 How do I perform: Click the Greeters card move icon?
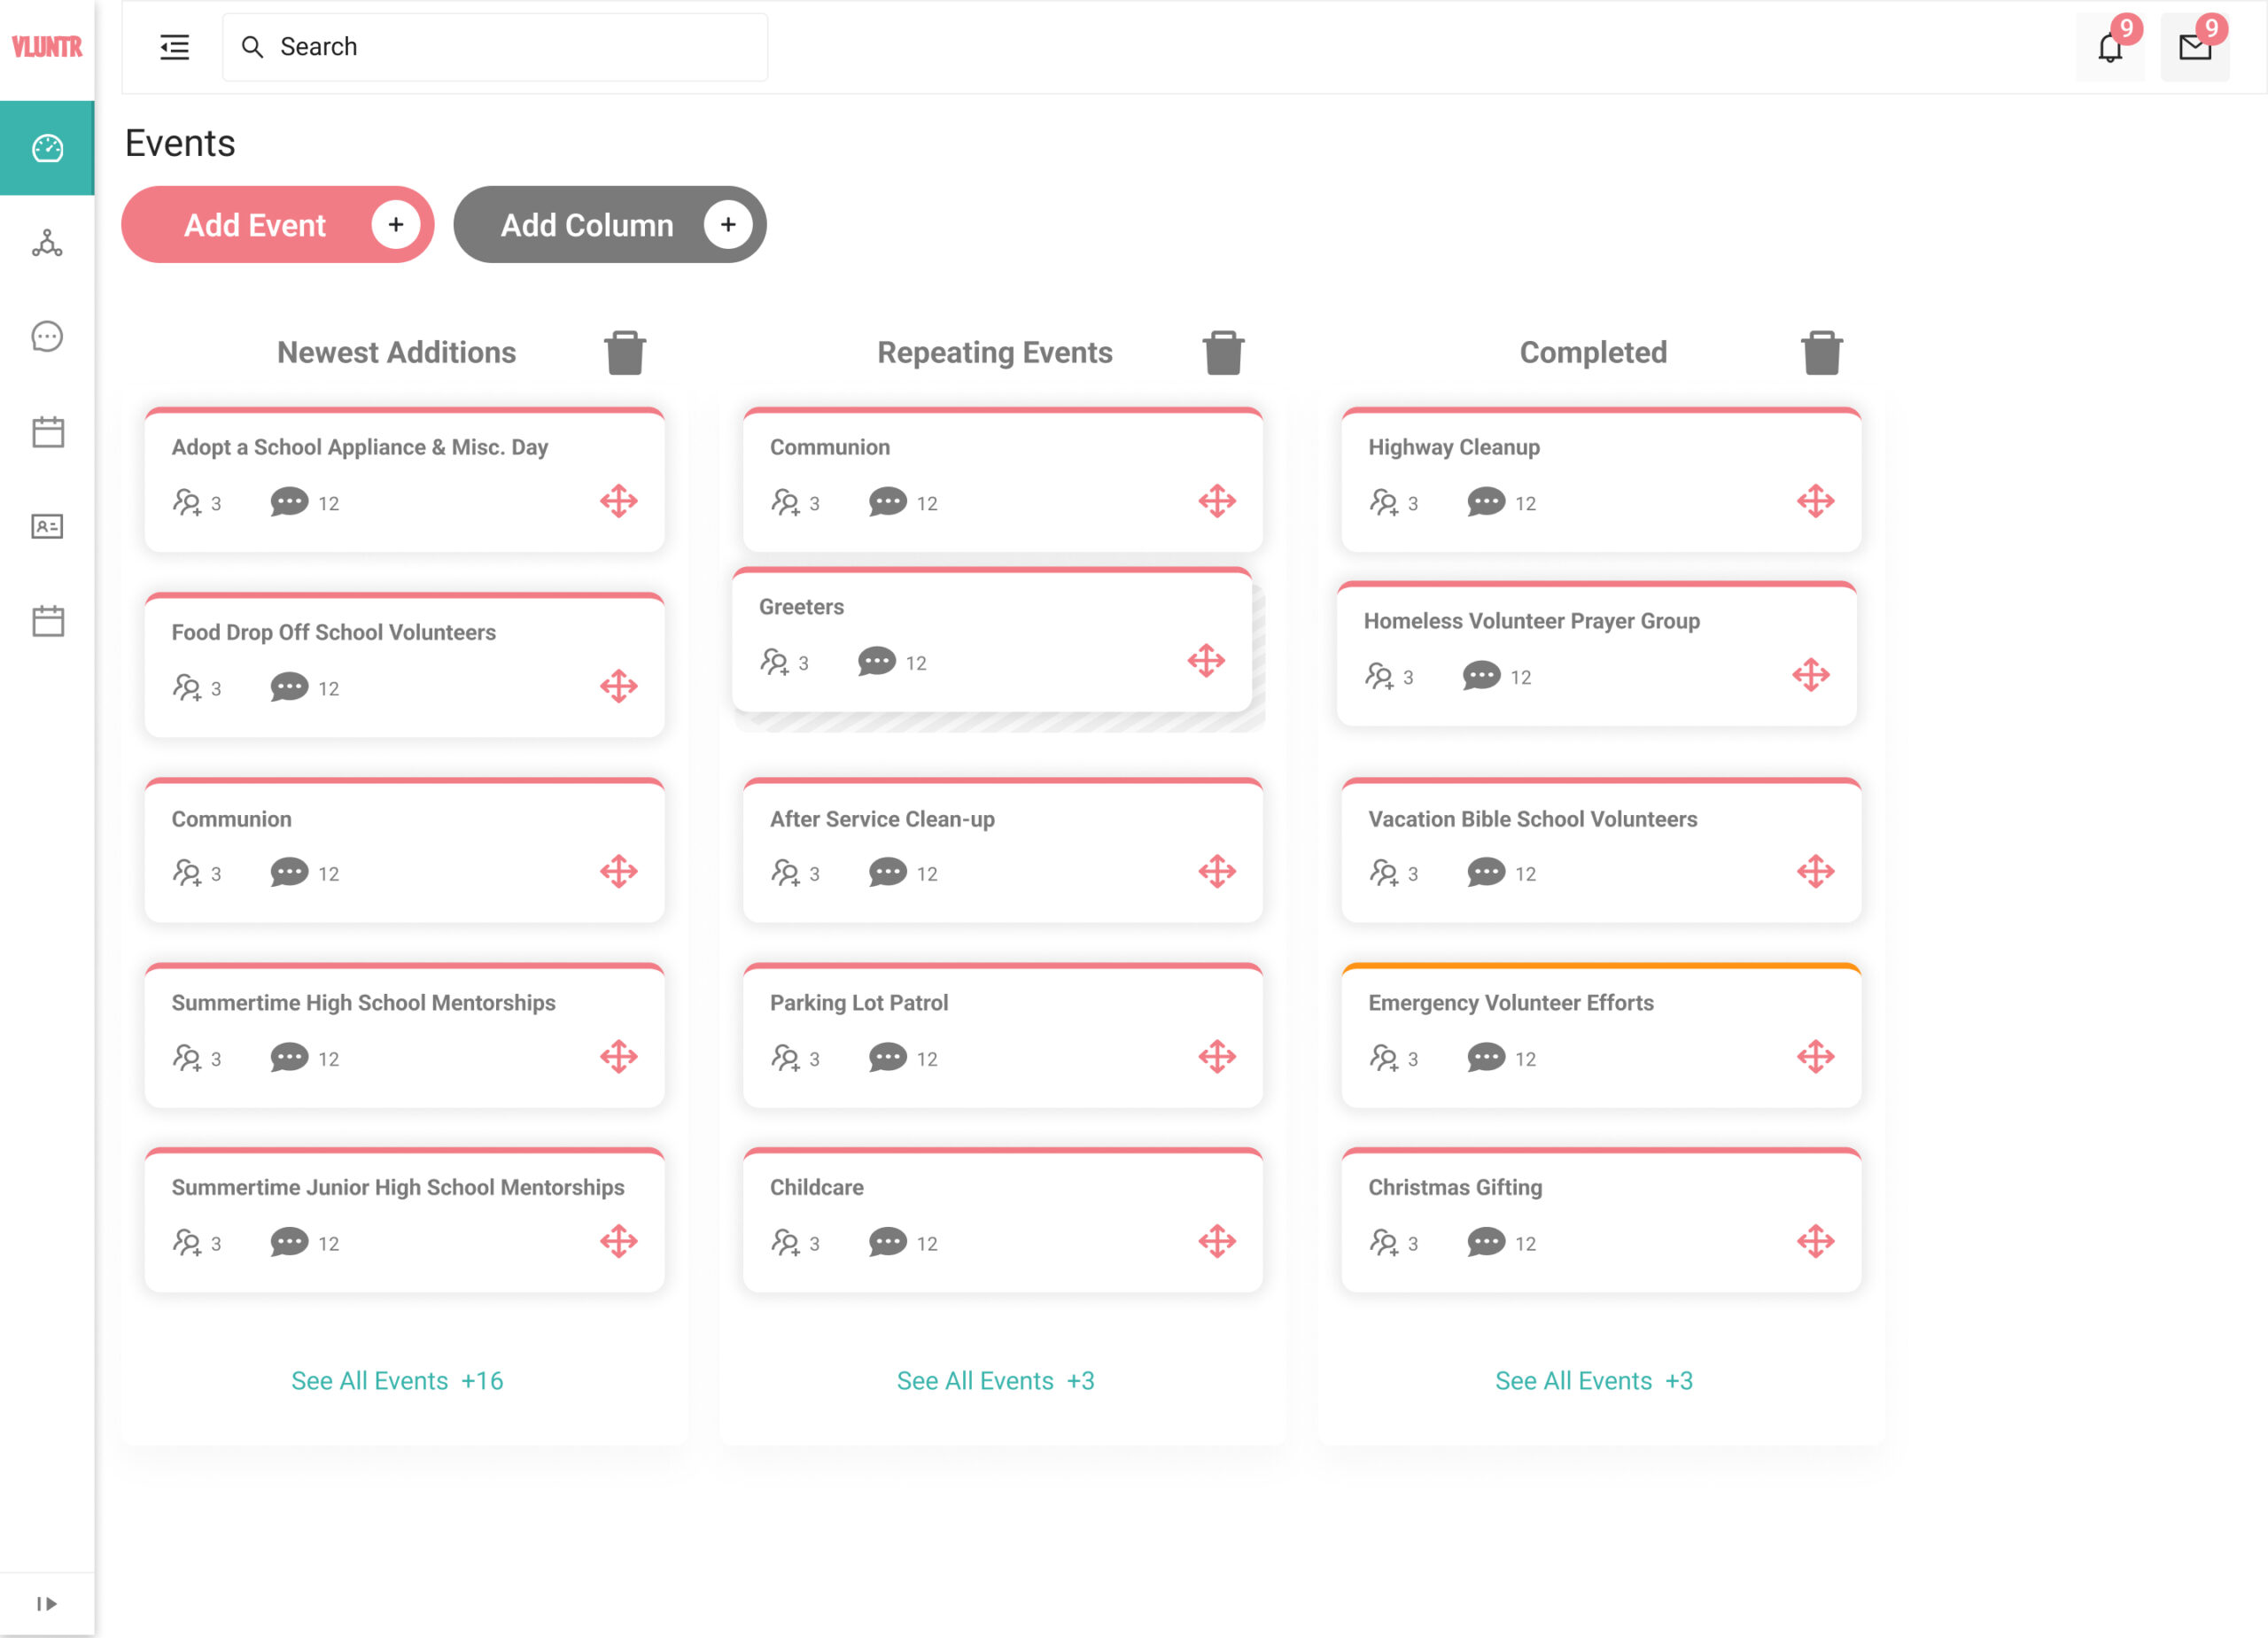[x=1206, y=661]
